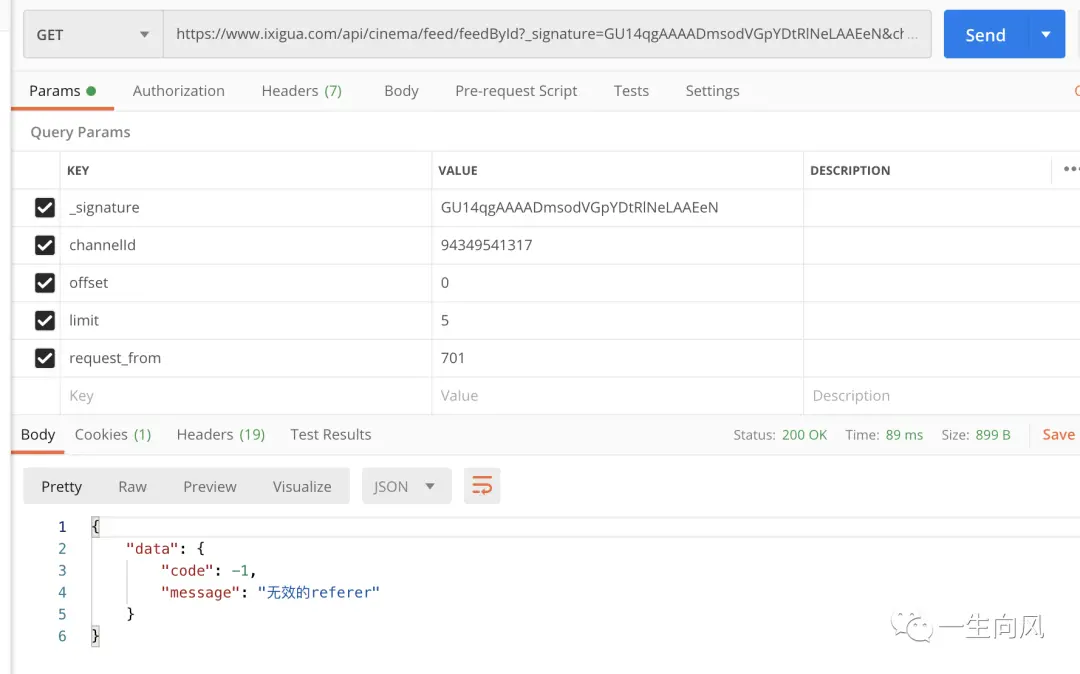Uncheck the offset parameter checkbox

point(45,283)
